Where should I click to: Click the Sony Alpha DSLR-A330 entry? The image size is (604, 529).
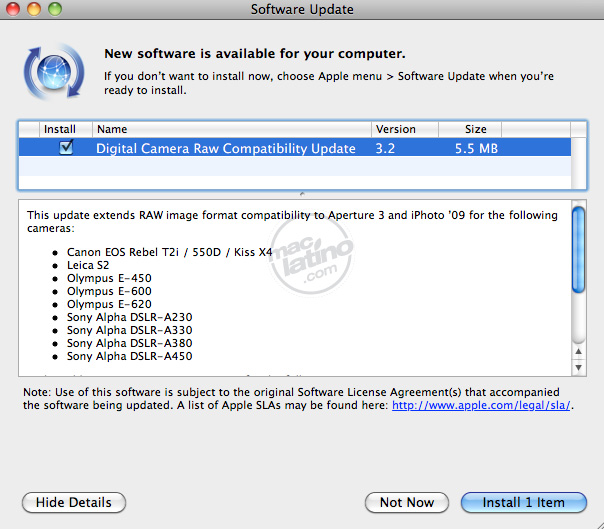129,330
